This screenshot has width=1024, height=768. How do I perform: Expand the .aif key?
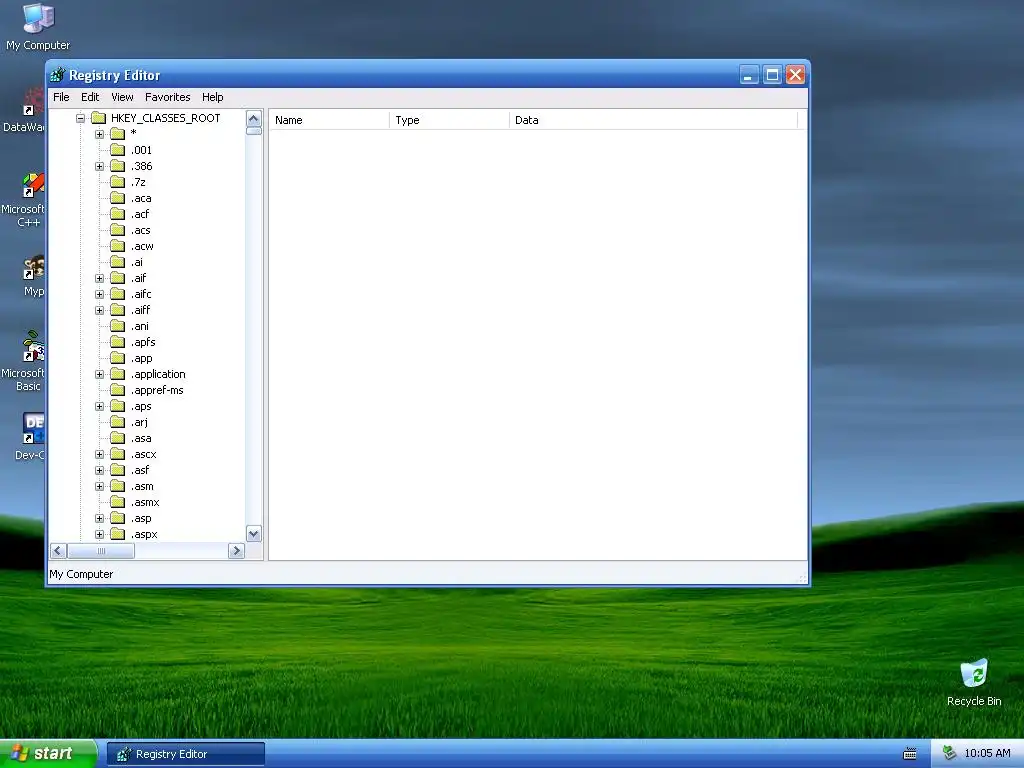pos(99,278)
